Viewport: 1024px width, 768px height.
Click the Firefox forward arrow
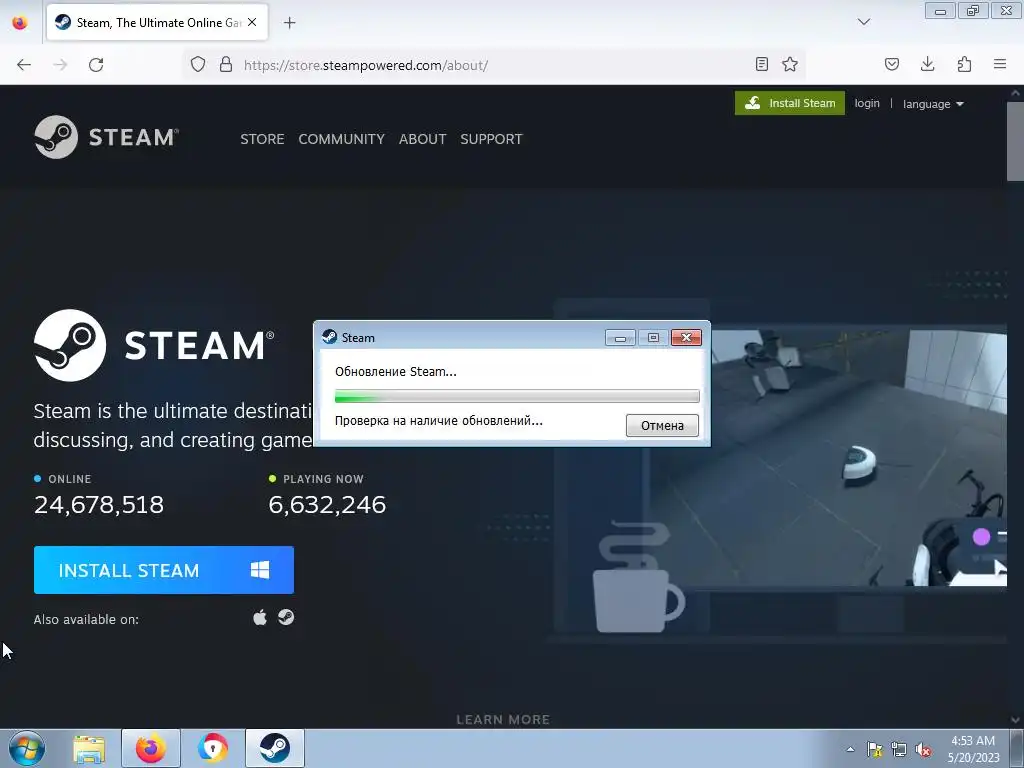(60, 65)
